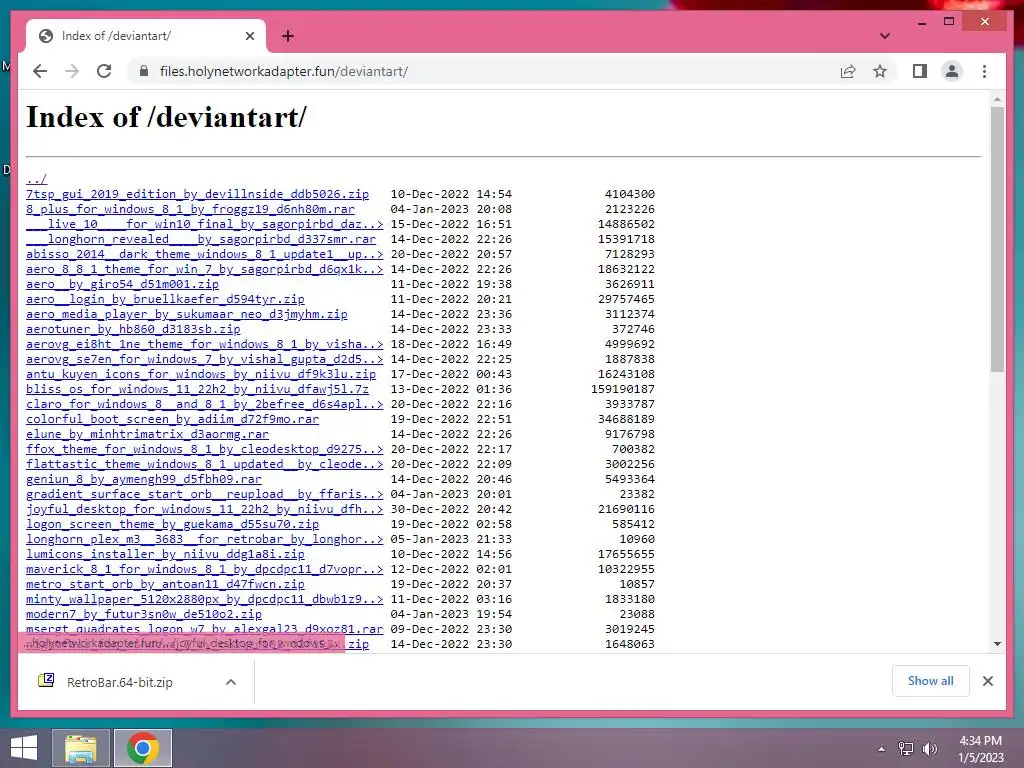Open bliss_os for windows 11 7z link
Image resolution: width=1024 pixels, height=768 pixels.
click(x=197, y=389)
